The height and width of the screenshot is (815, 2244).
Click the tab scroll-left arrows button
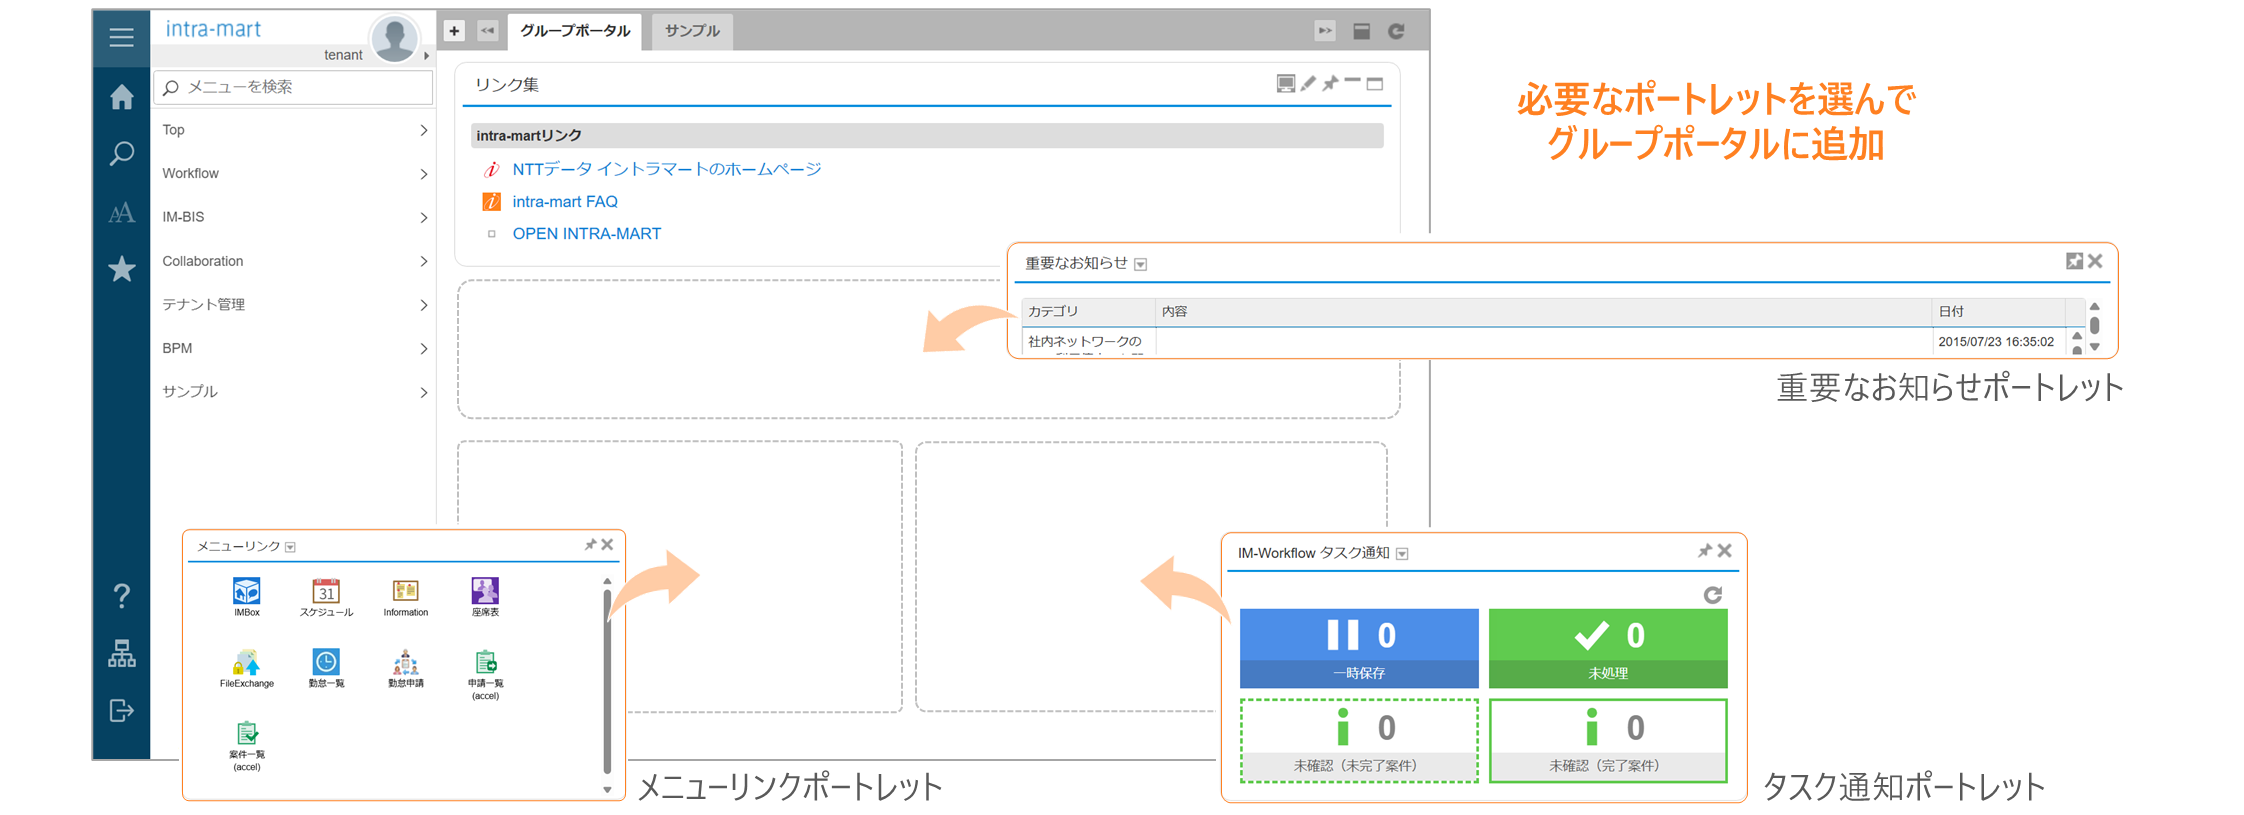tap(487, 31)
